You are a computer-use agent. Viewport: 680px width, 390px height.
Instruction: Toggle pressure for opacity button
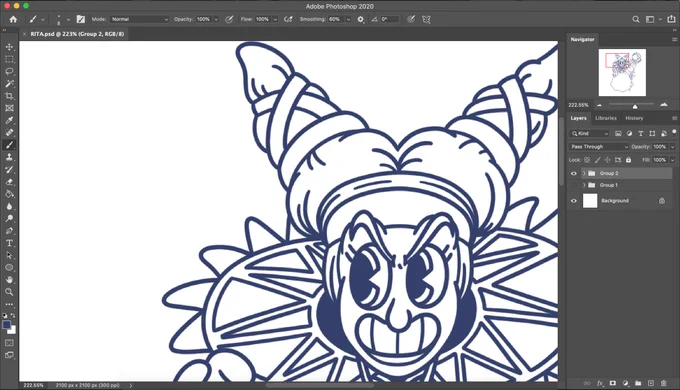pyautogui.click(x=229, y=19)
